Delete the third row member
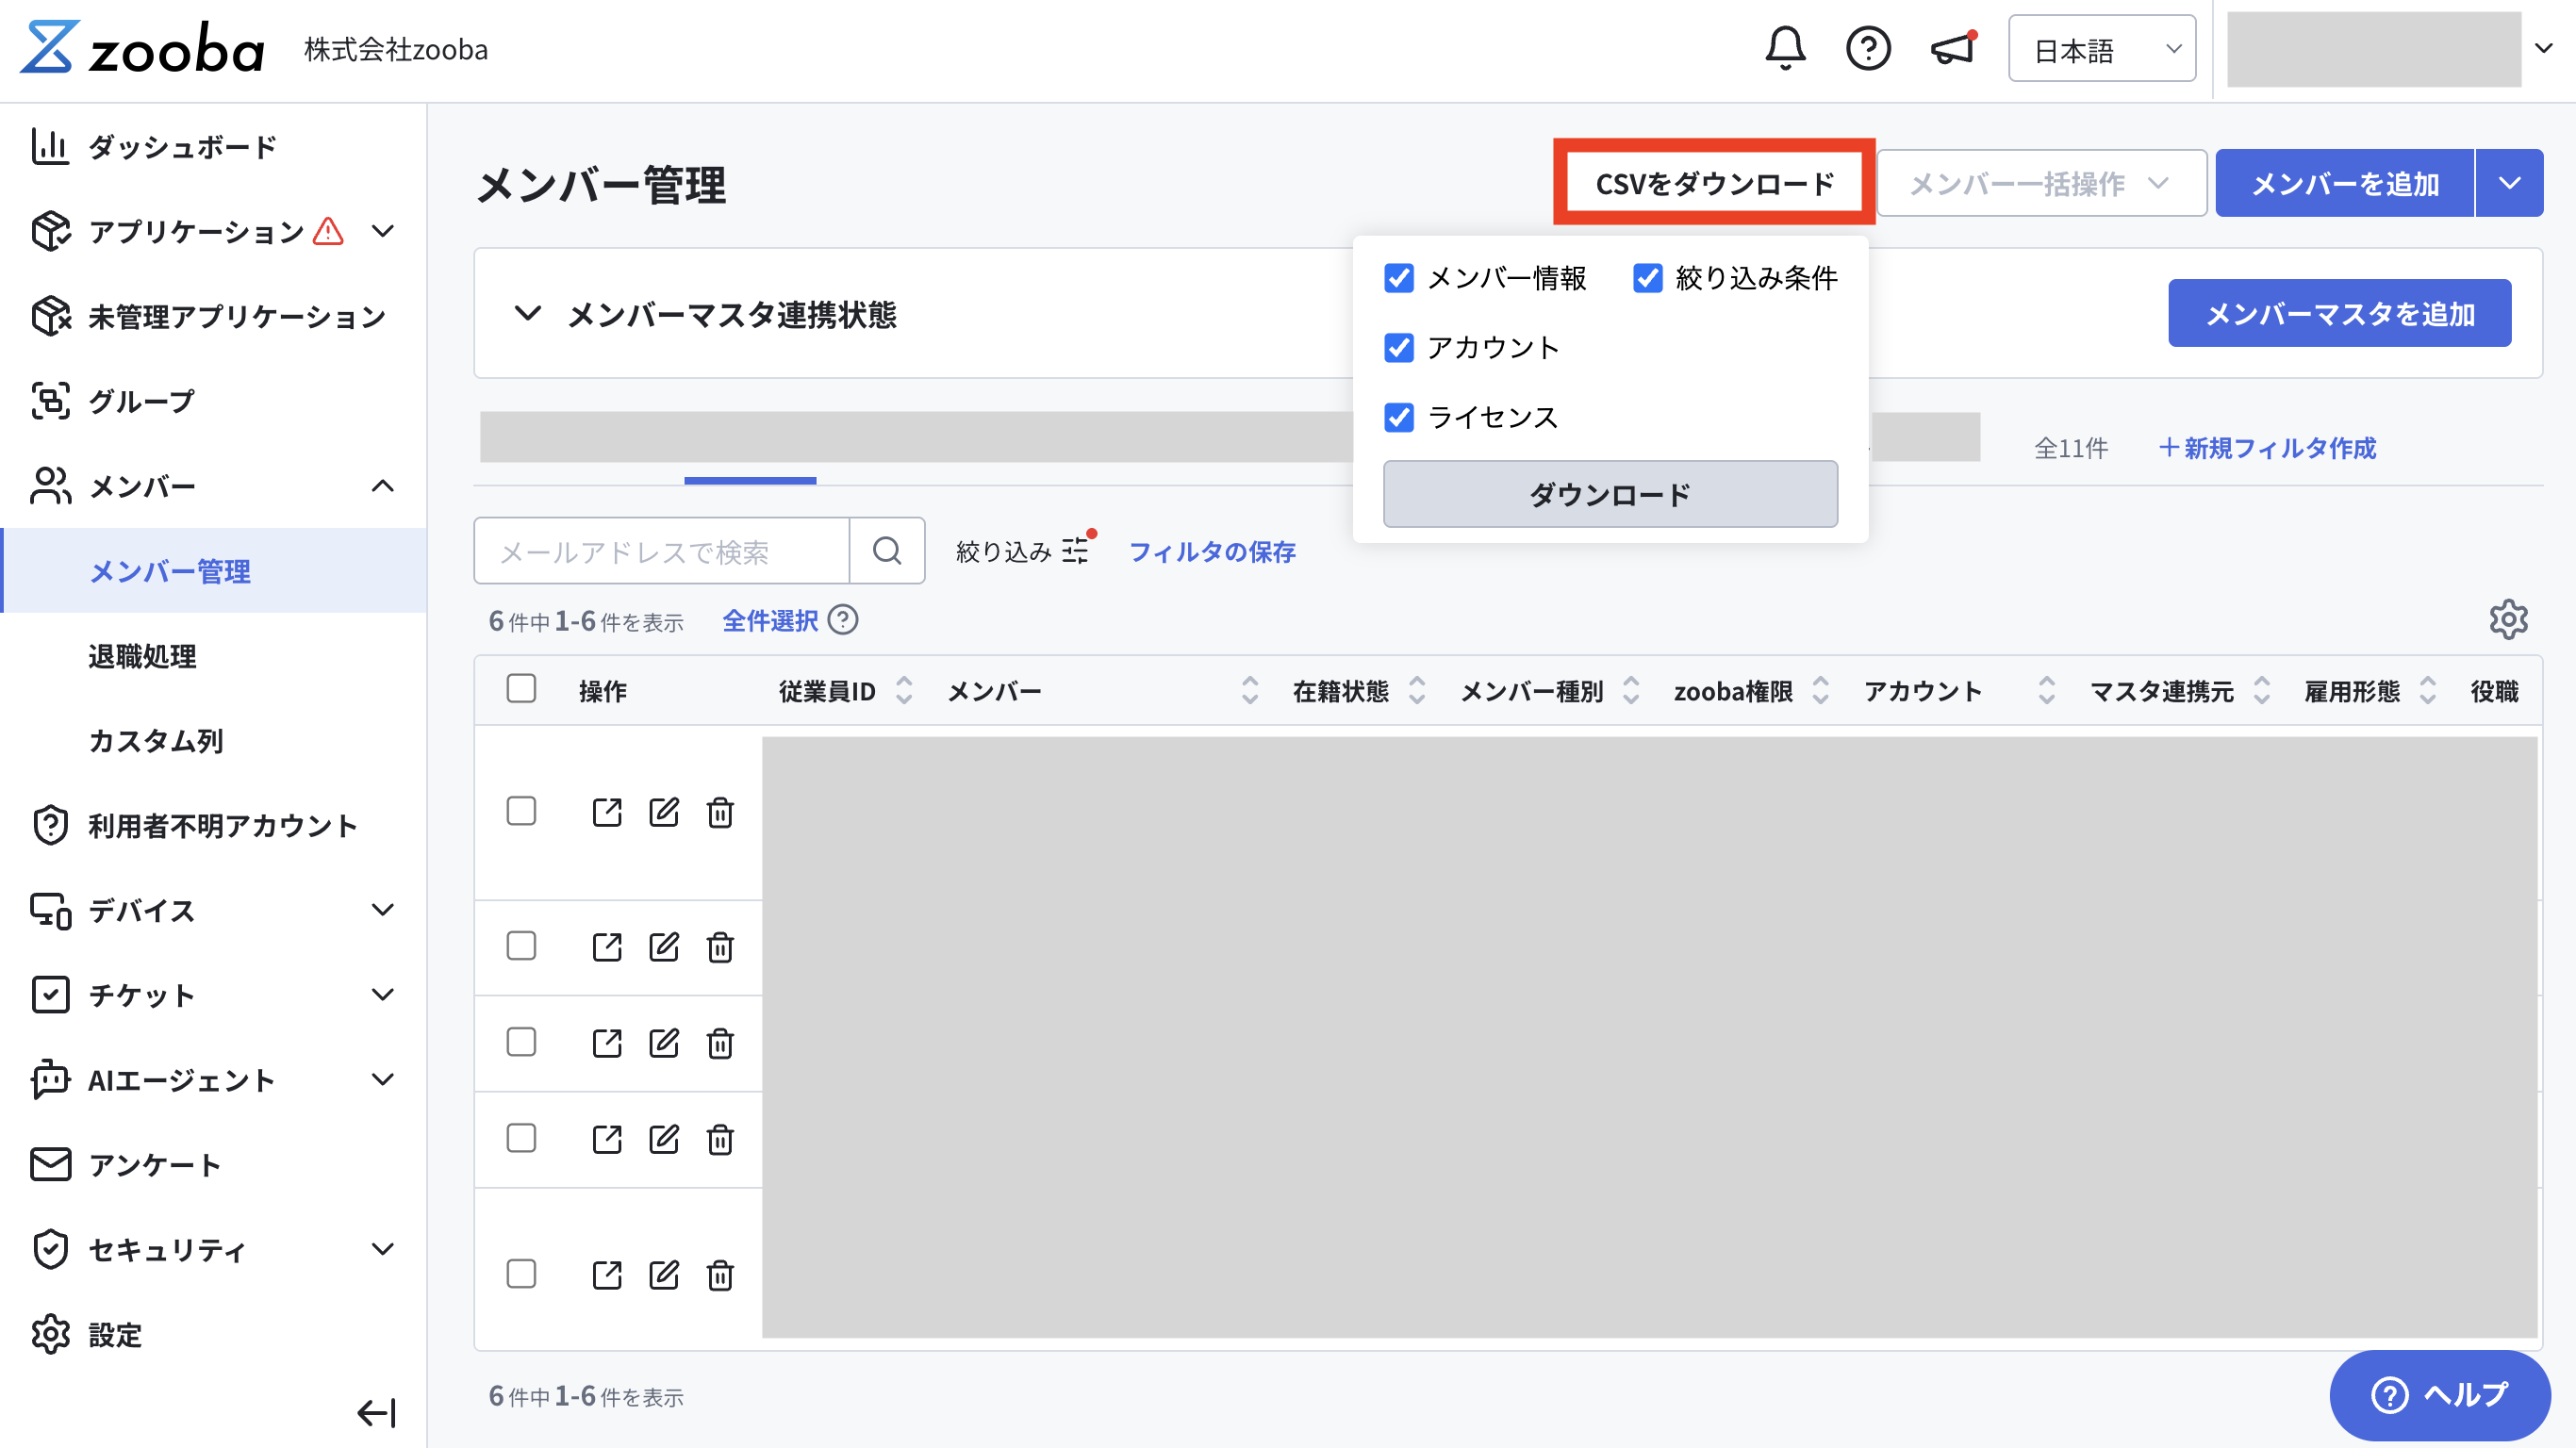 720,1043
